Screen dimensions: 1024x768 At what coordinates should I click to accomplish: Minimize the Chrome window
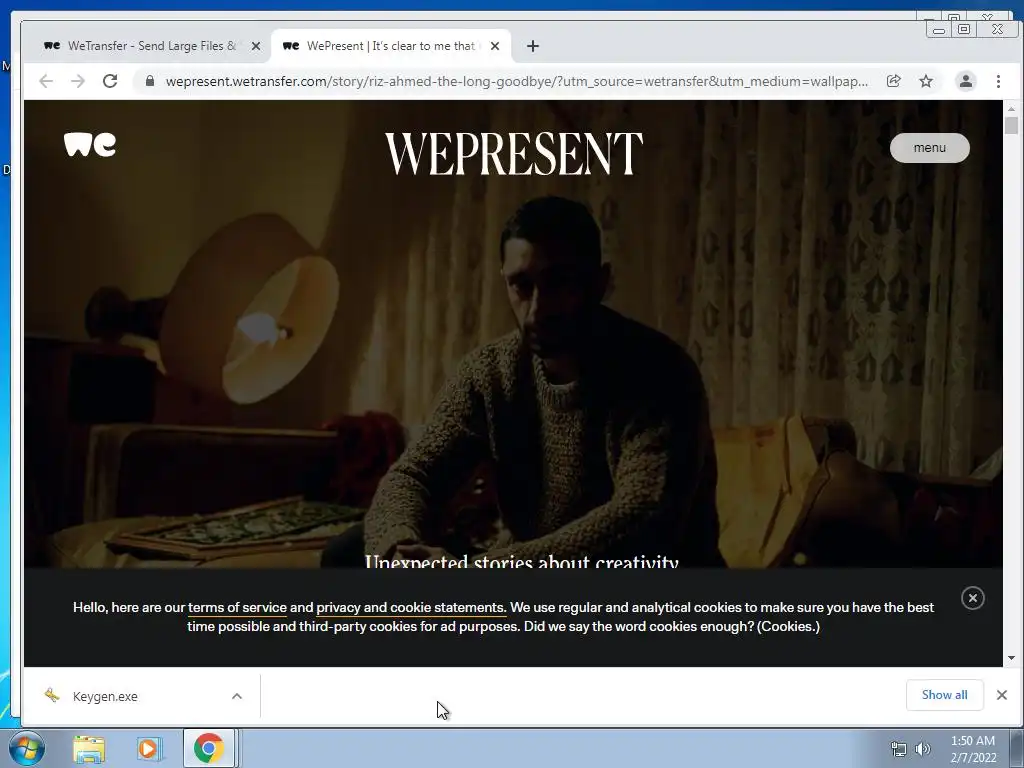(x=939, y=30)
